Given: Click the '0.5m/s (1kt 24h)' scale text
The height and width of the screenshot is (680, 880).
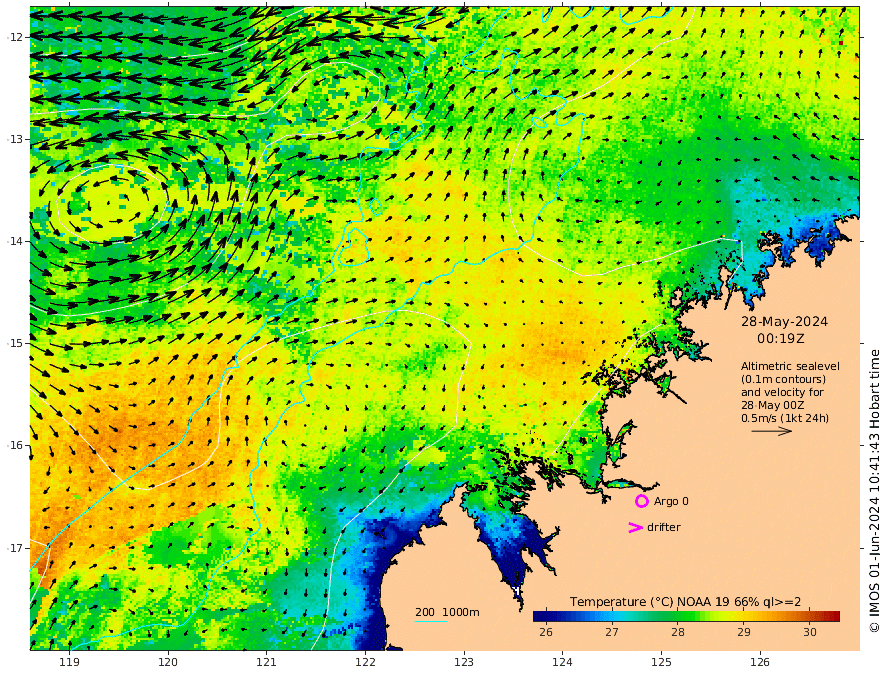Looking at the screenshot, I should click(785, 418).
